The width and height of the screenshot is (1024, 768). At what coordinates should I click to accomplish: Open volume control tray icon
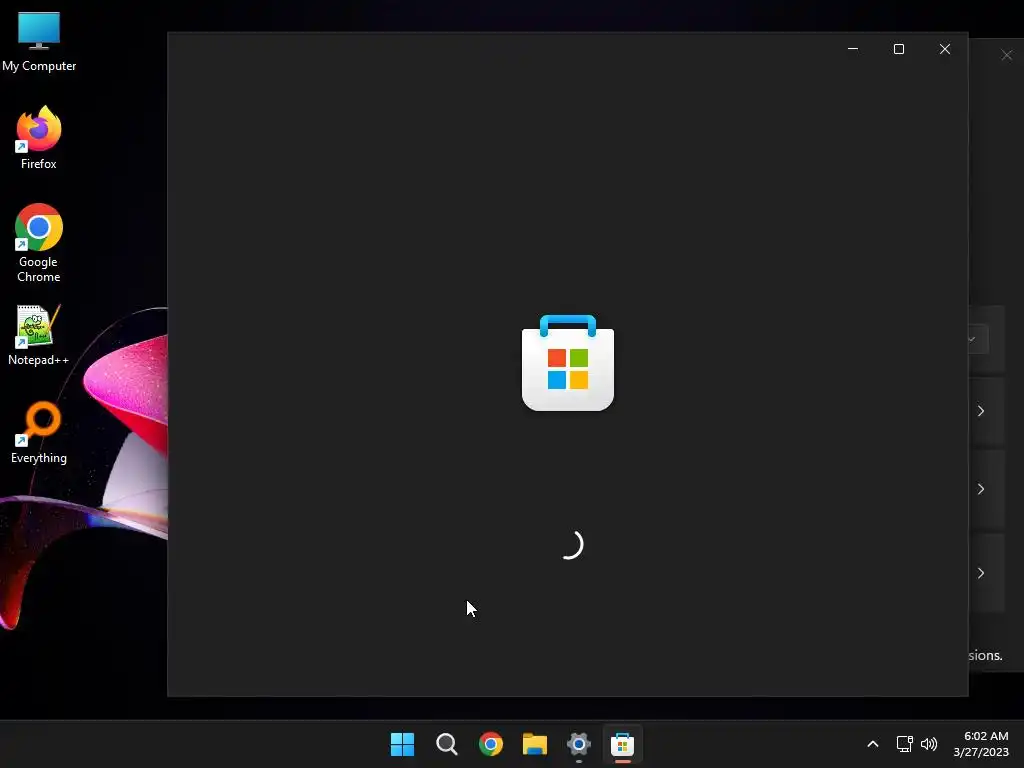coord(929,744)
